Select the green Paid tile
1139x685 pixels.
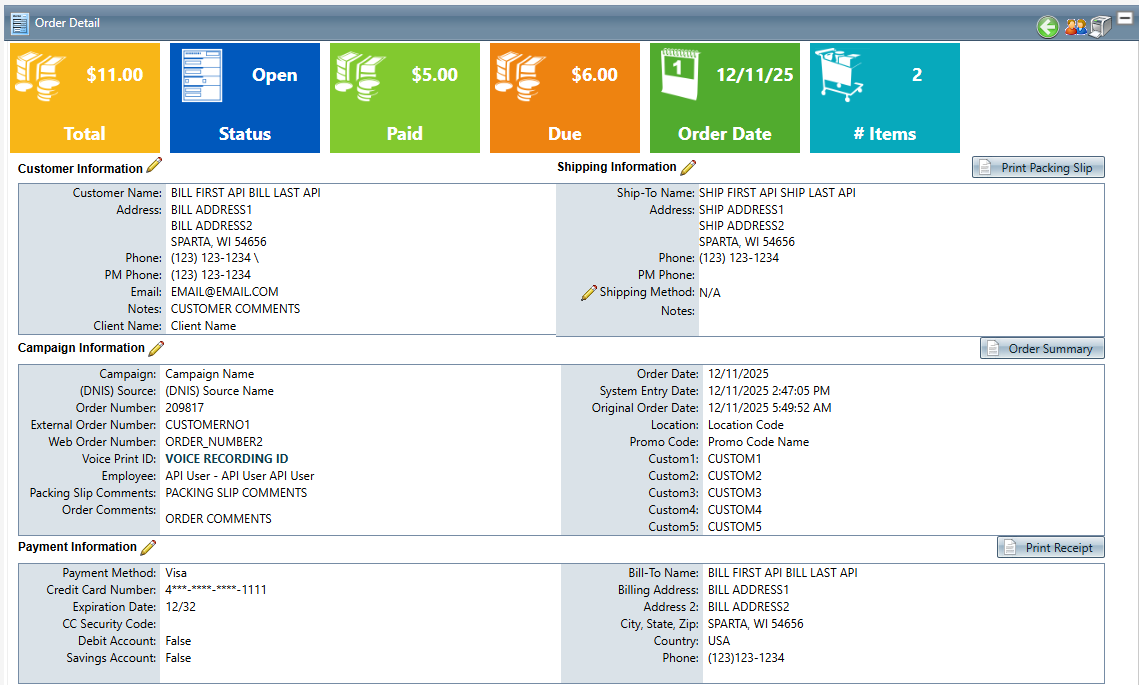pyautogui.click(x=405, y=98)
